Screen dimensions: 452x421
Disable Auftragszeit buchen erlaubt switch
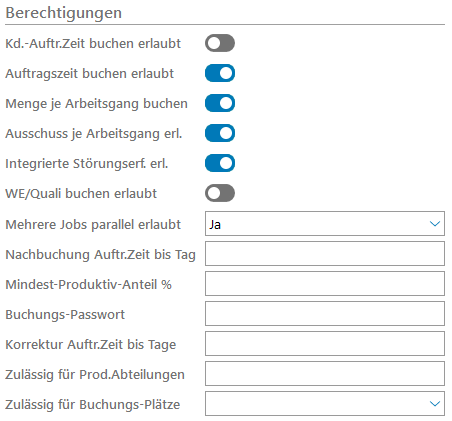[x=220, y=73]
